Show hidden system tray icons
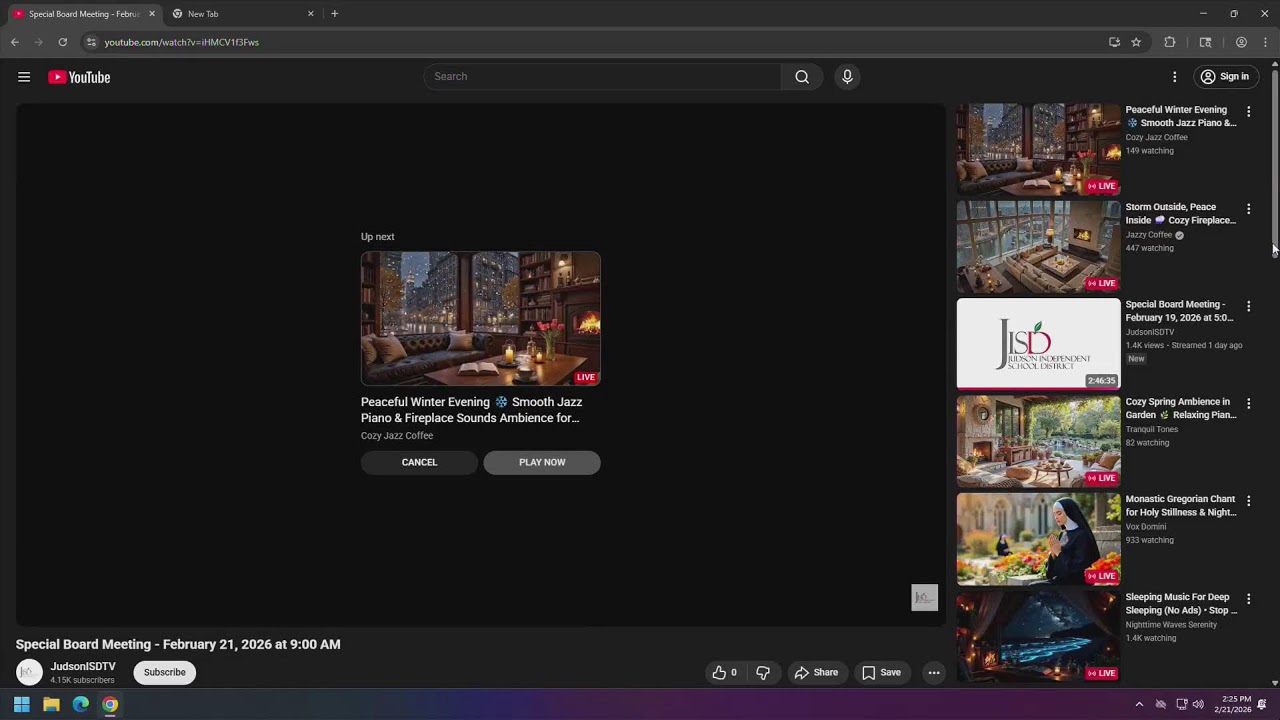The height and width of the screenshot is (720, 1280). (1139, 704)
